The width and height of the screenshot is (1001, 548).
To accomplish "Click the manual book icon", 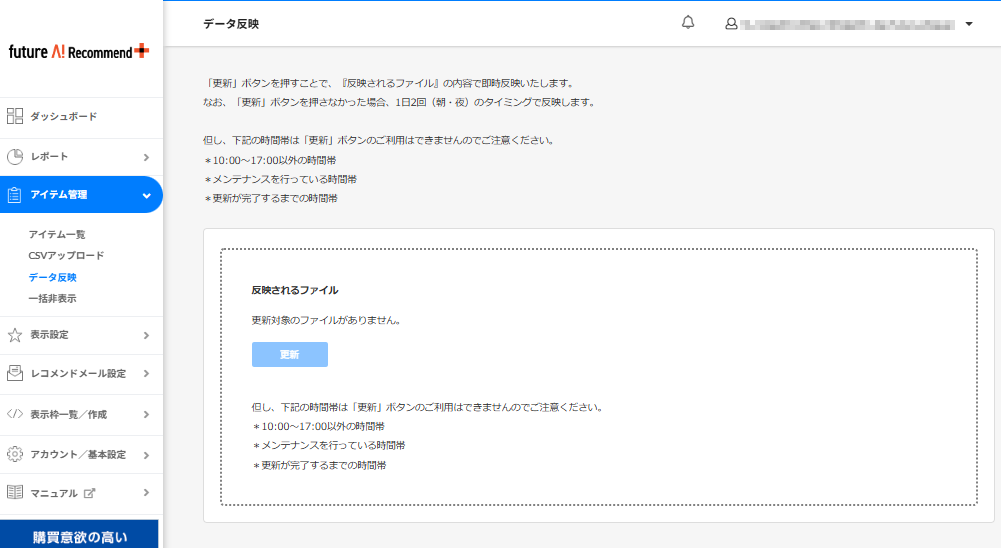I will click(15, 493).
